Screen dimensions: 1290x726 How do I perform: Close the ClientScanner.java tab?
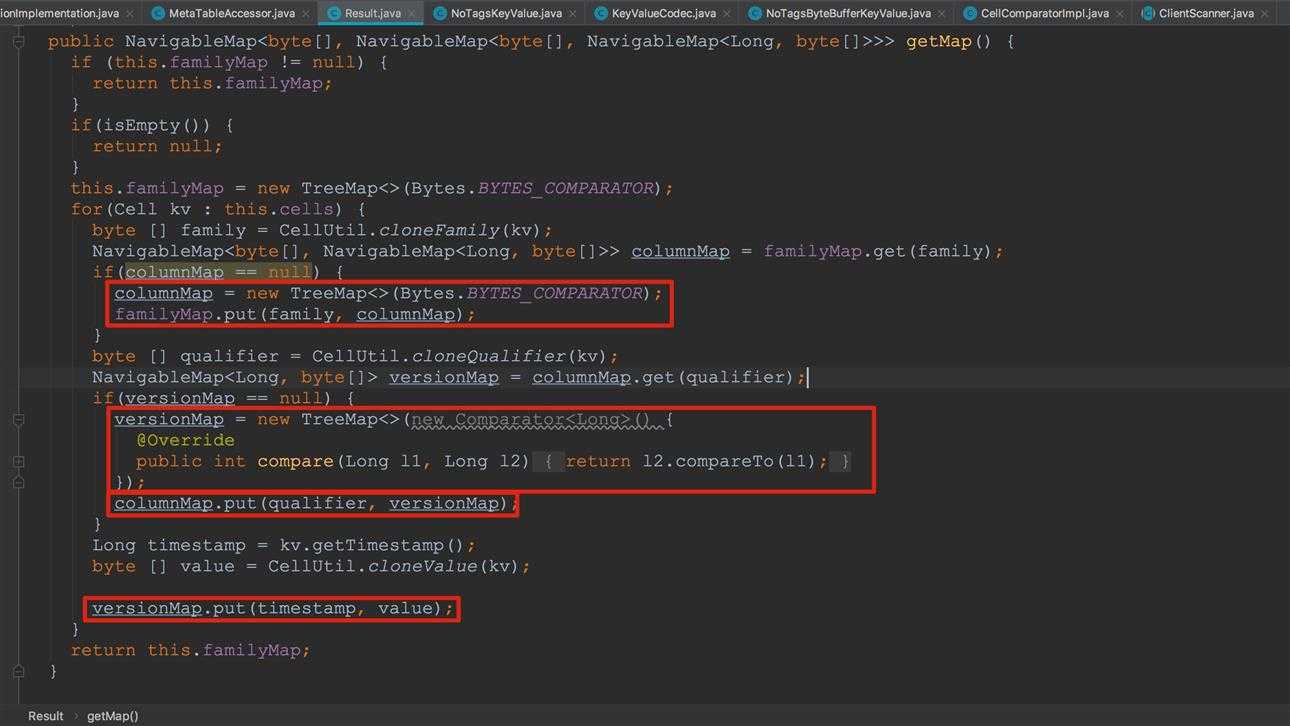click(1266, 13)
